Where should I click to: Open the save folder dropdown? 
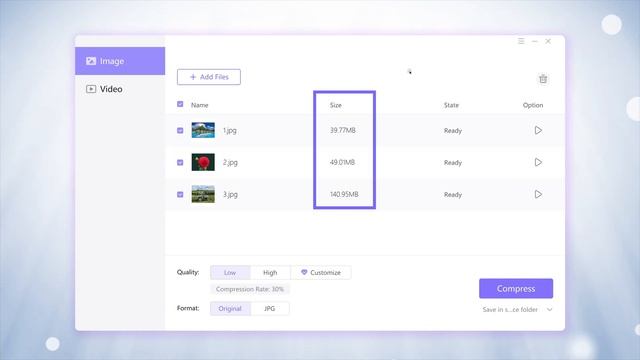517,309
